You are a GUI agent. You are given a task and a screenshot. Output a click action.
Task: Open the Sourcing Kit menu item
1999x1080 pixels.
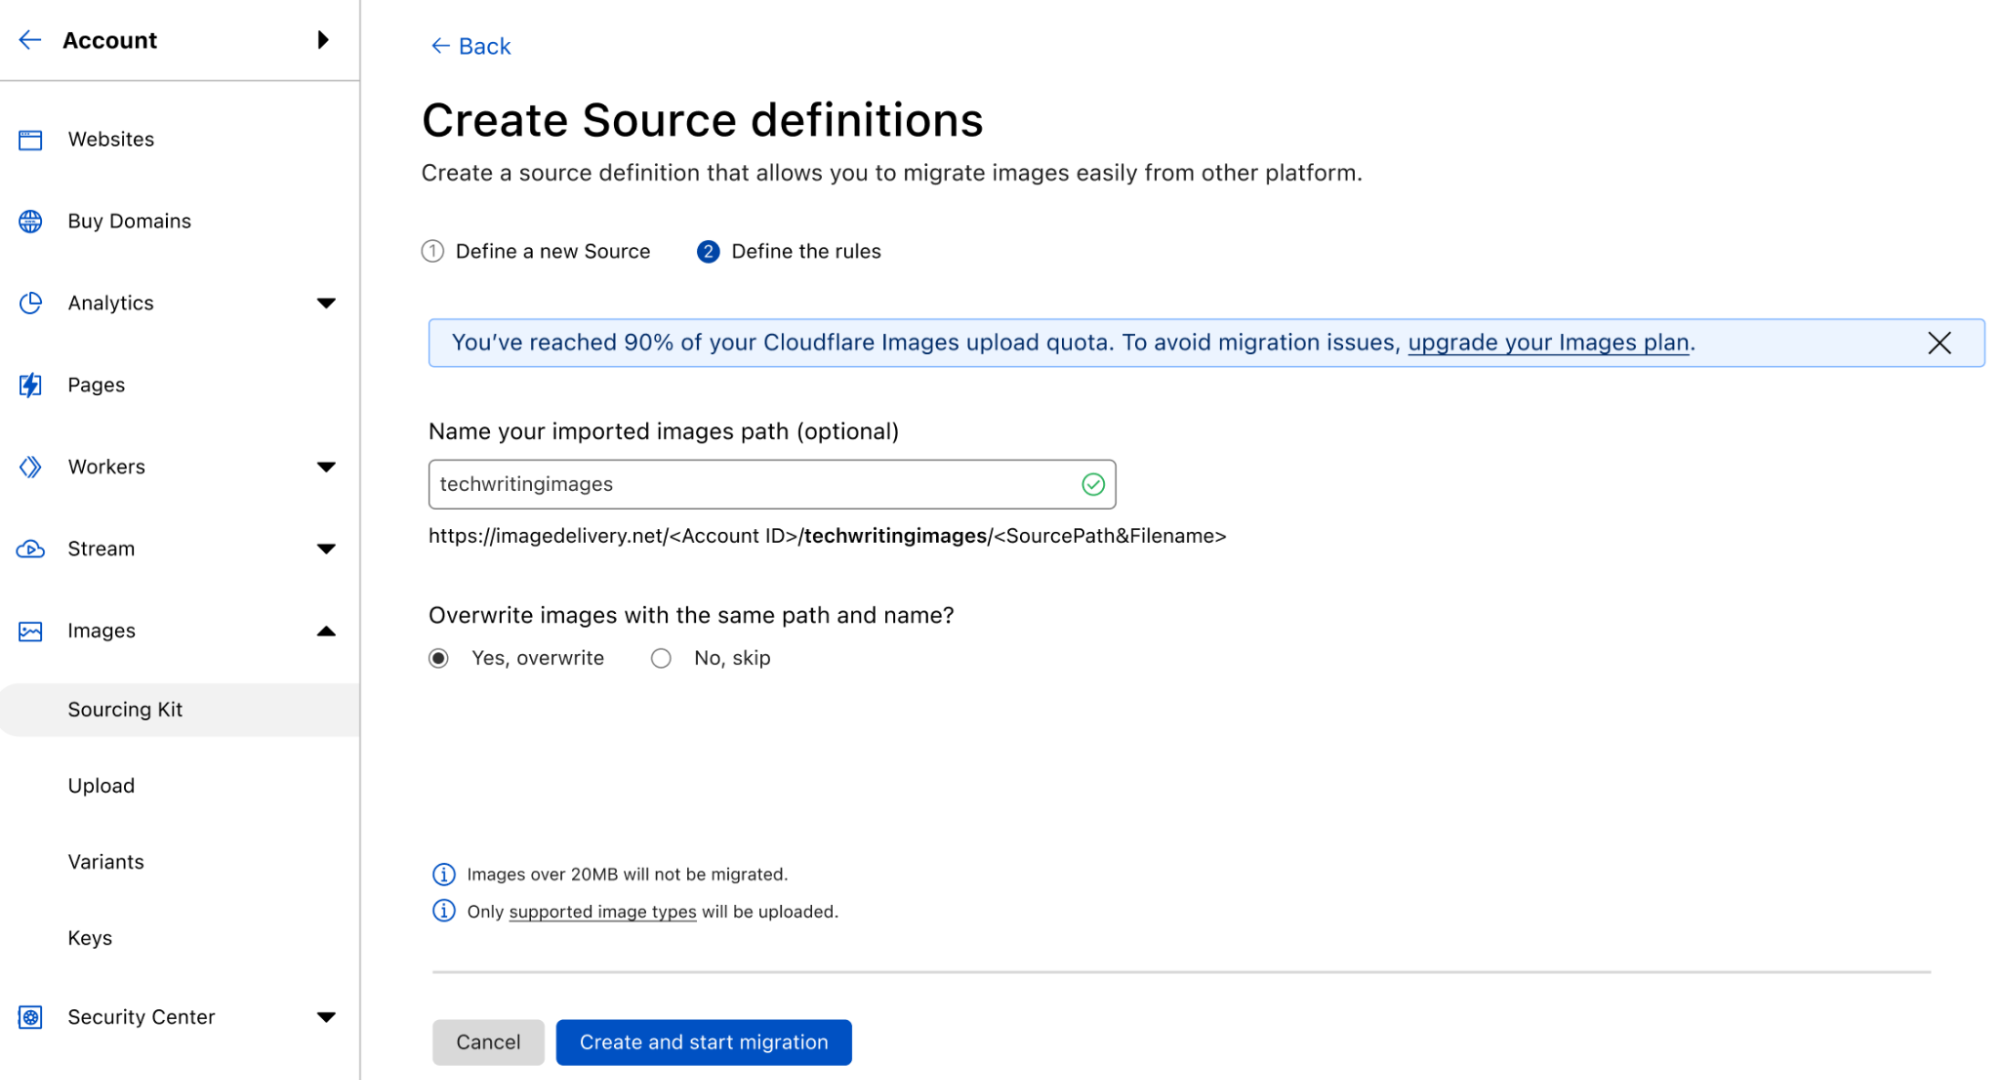(125, 709)
